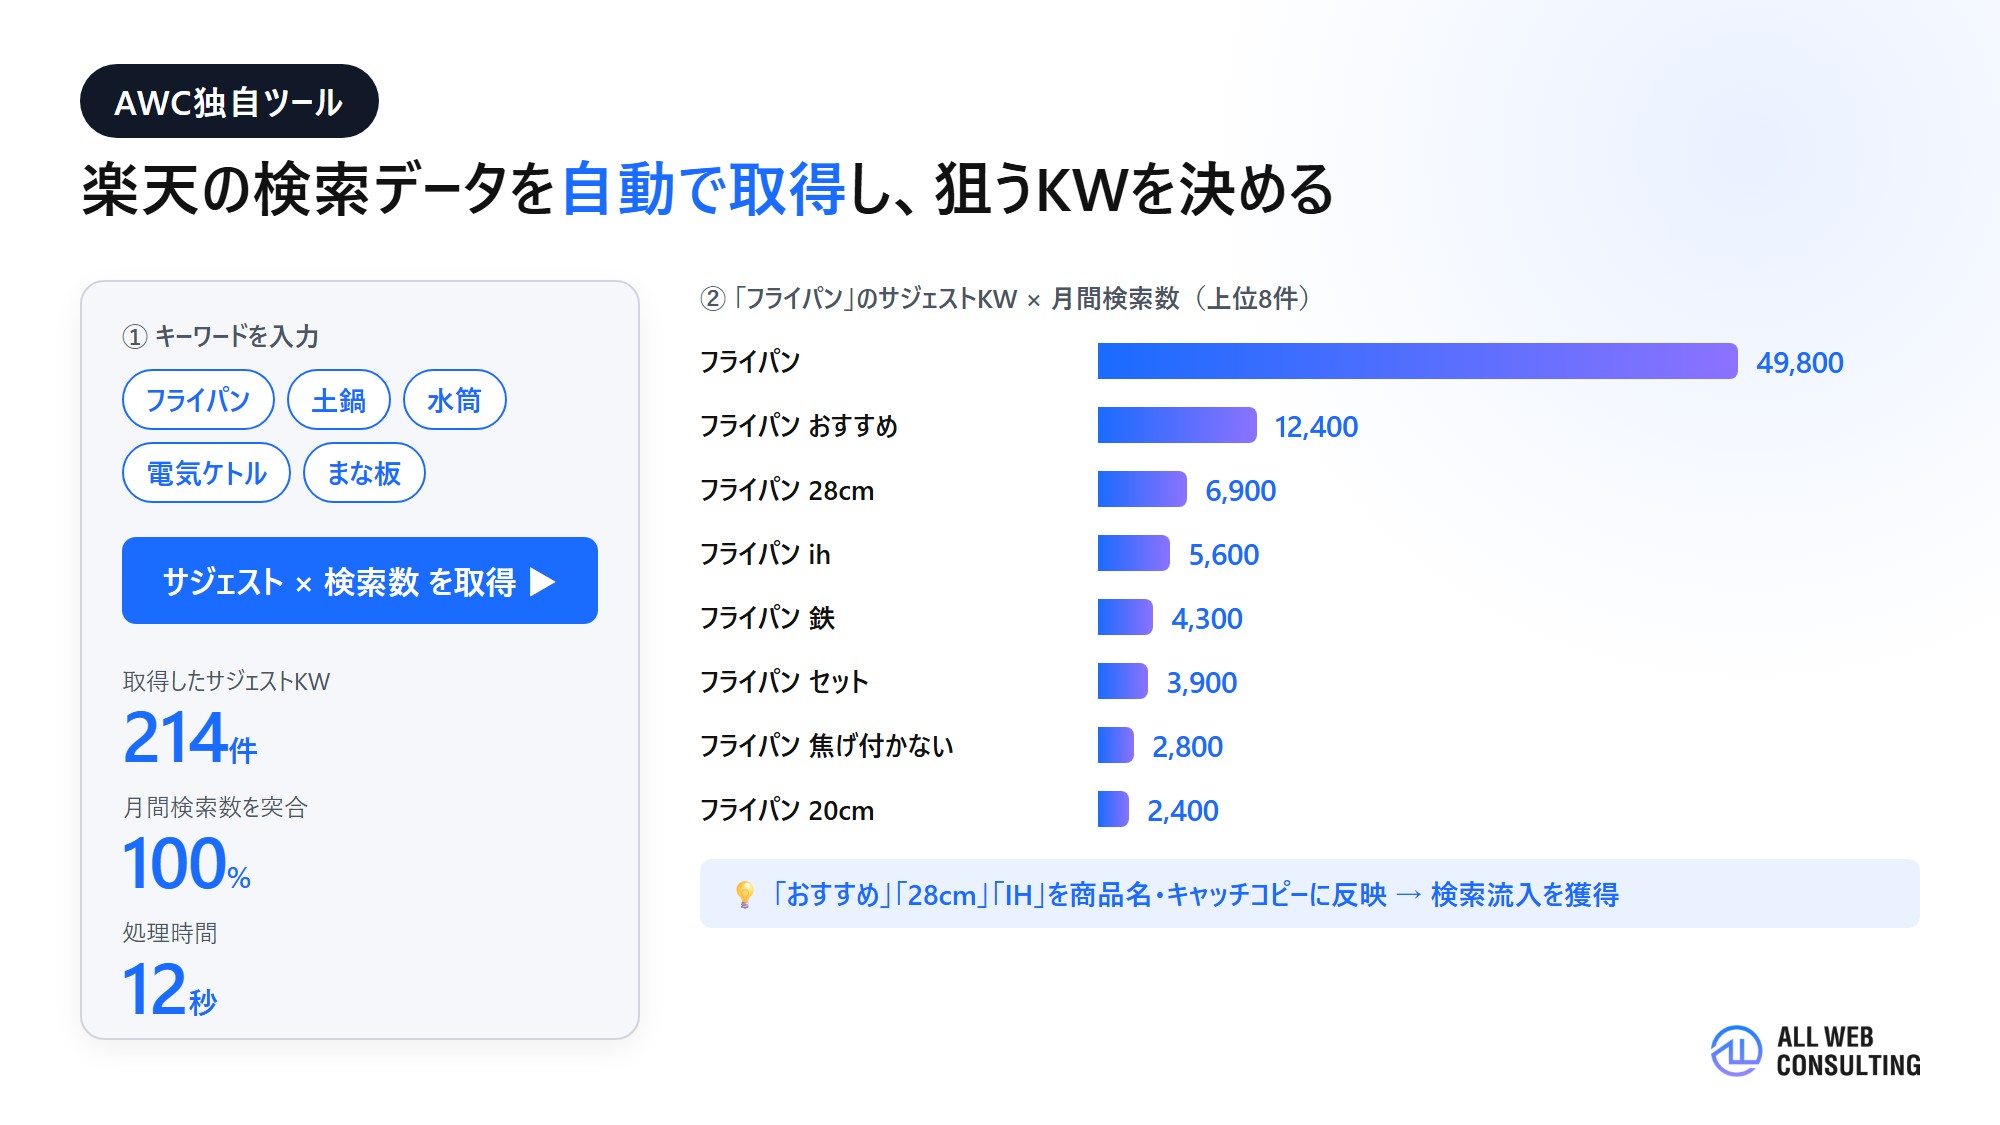The width and height of the screenshot is (2000, 1125).
Task: Click the フライパン 28cm row label
Action: coord(787,490)
